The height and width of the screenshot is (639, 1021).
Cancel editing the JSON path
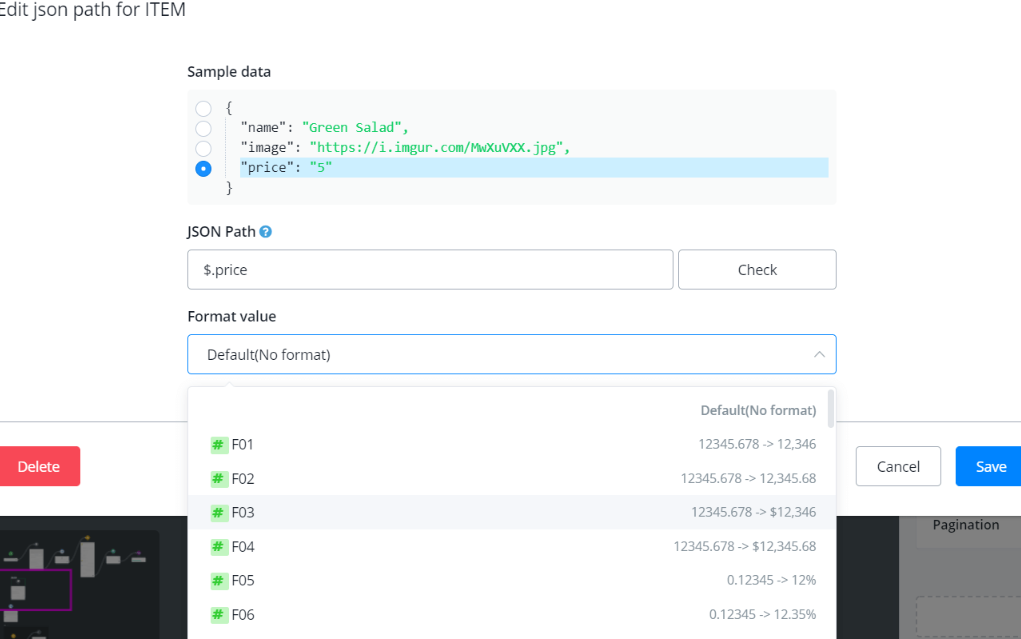click(x=898, y=467)
